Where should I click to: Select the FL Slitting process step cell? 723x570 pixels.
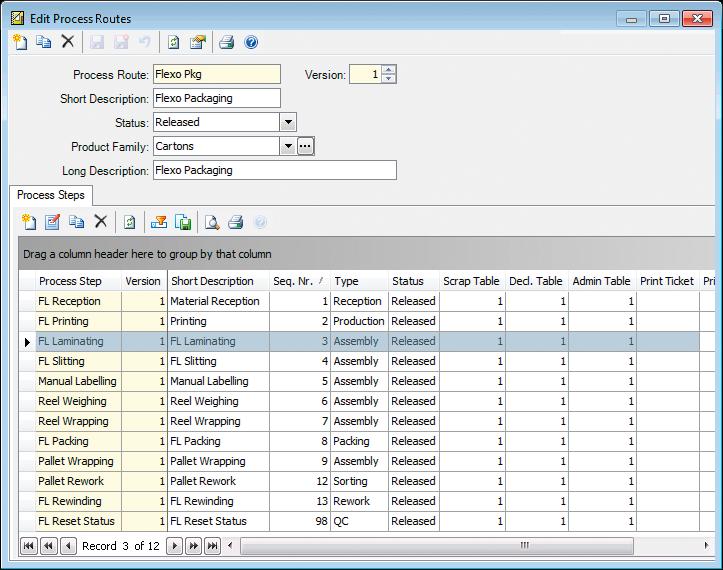click(x=78, y=361)
